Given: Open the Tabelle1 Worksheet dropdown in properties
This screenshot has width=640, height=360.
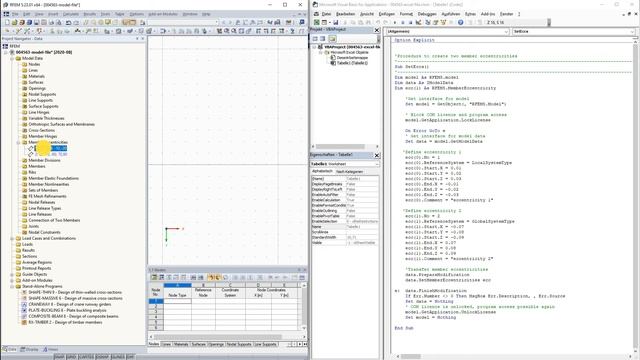Looking at the screenshot, I should (377, 164).
